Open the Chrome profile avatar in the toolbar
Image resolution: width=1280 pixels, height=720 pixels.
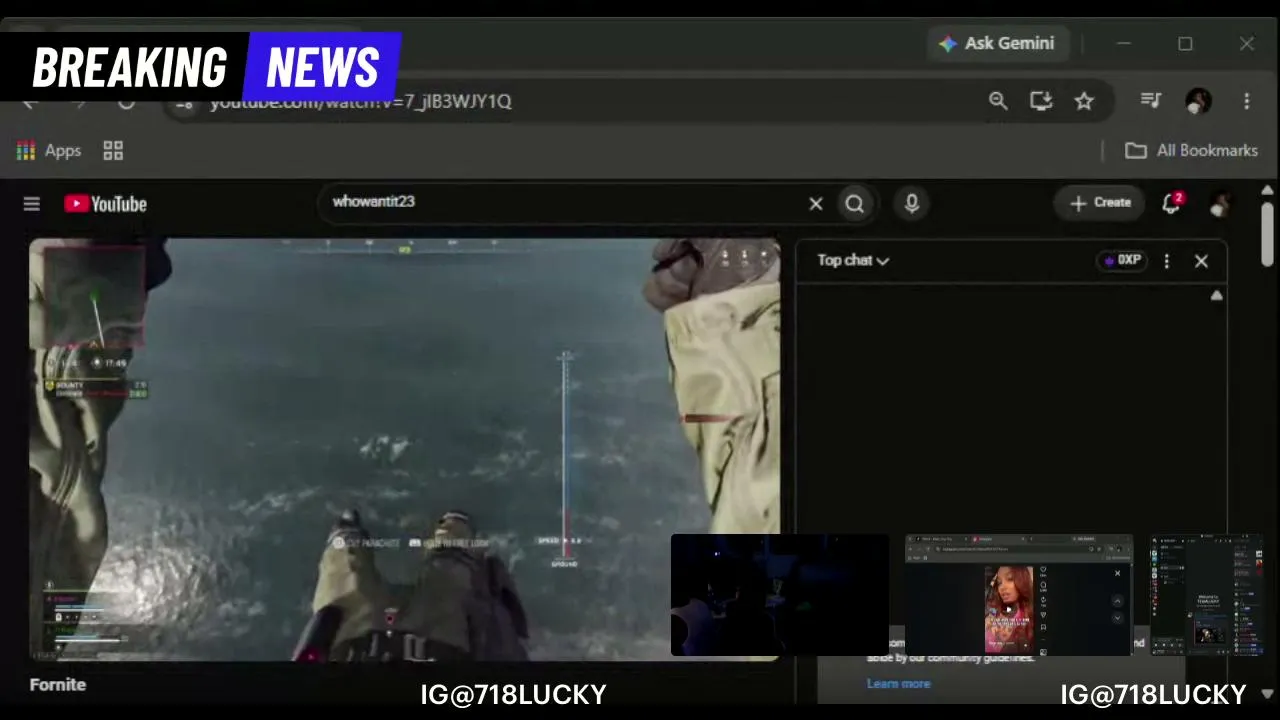point(1198,100)
